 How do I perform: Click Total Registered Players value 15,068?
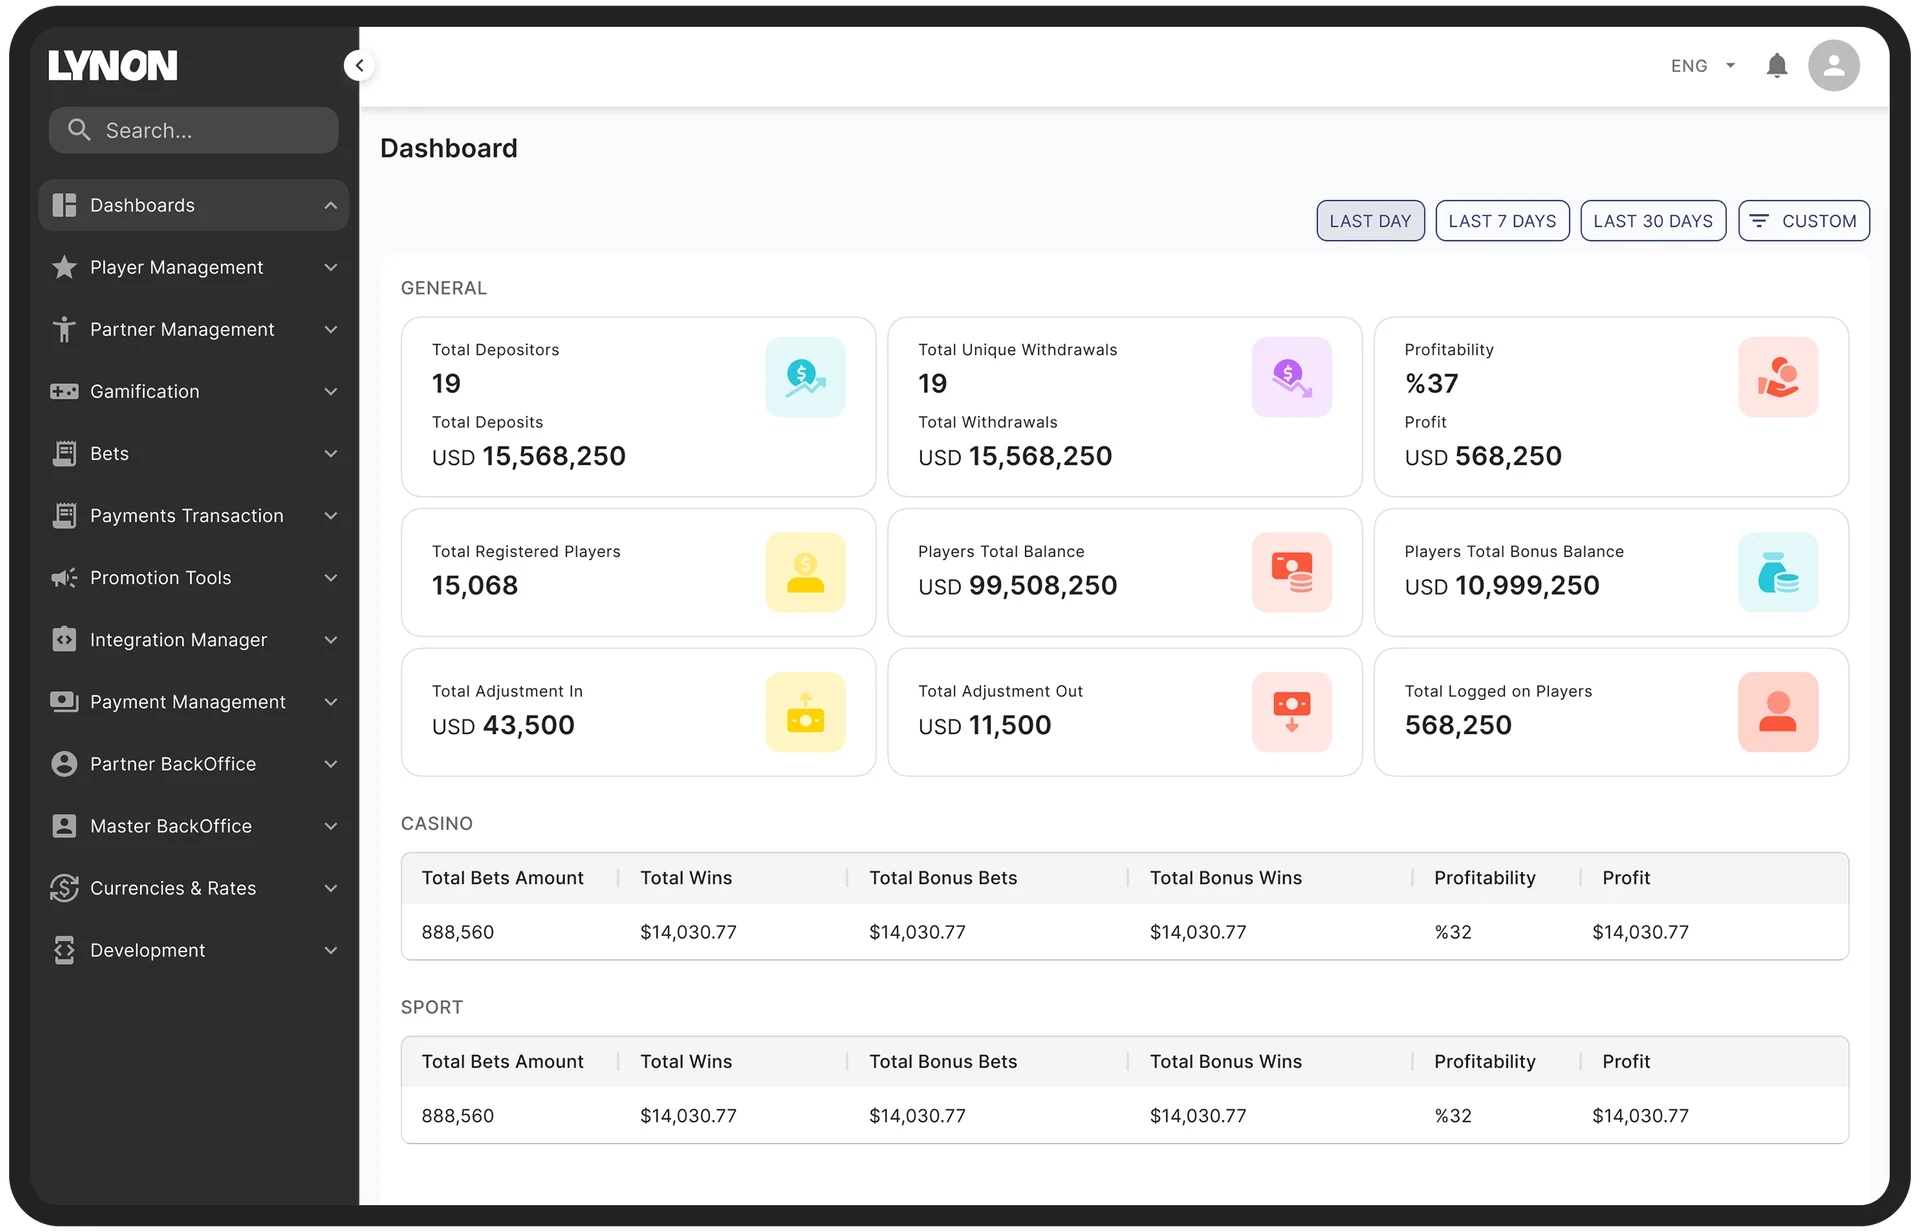tap(475, 585)
